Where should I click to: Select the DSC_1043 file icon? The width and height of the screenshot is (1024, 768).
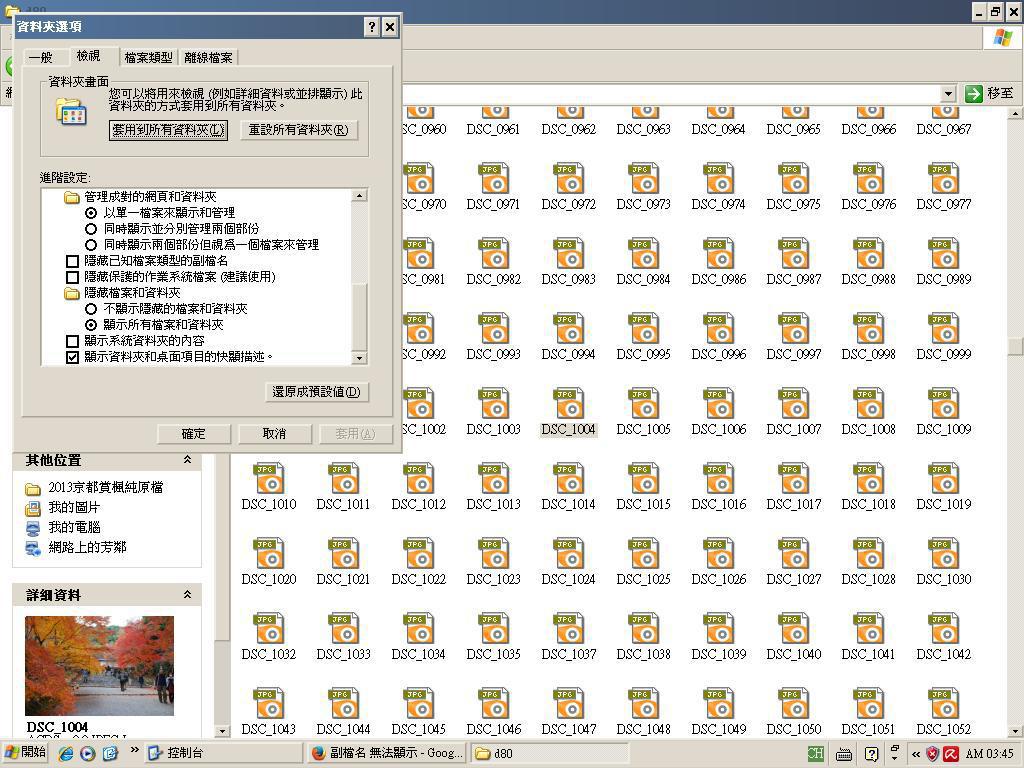click(x=269, y=704)
